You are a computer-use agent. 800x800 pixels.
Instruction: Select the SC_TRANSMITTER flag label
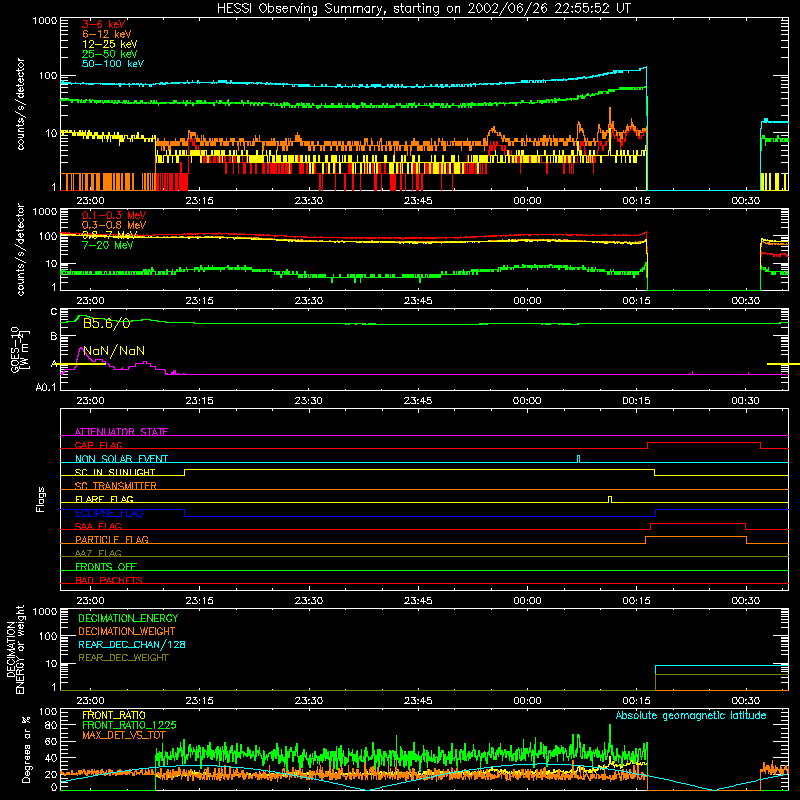(115, 486)
